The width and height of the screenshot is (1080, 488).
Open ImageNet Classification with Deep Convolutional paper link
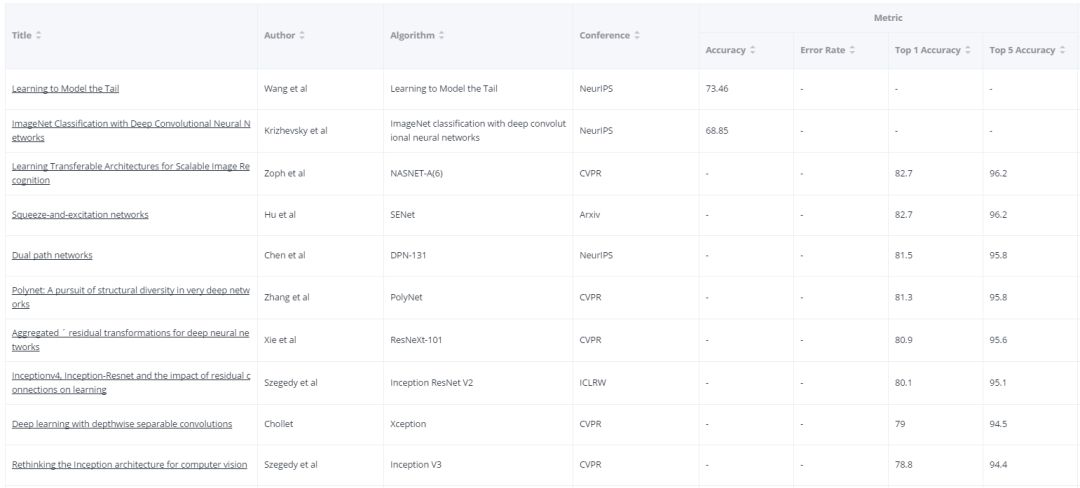point(130,124)
